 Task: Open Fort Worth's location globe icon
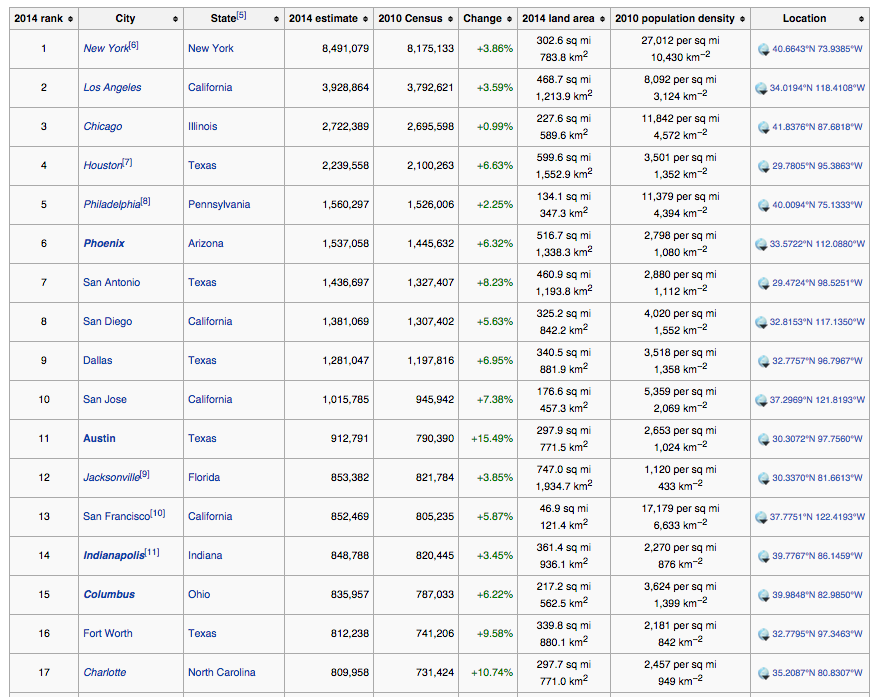(764, 633)
